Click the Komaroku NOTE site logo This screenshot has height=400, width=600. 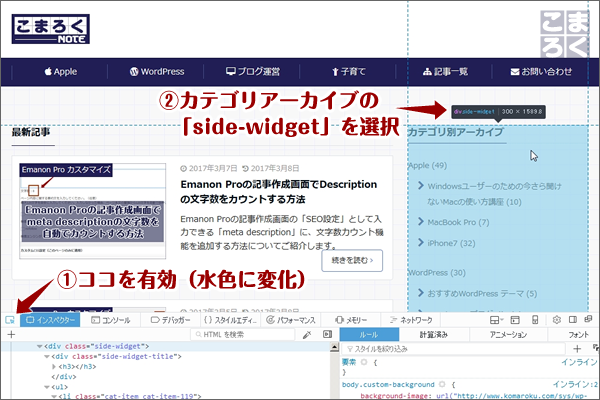(x=51, y=29)
